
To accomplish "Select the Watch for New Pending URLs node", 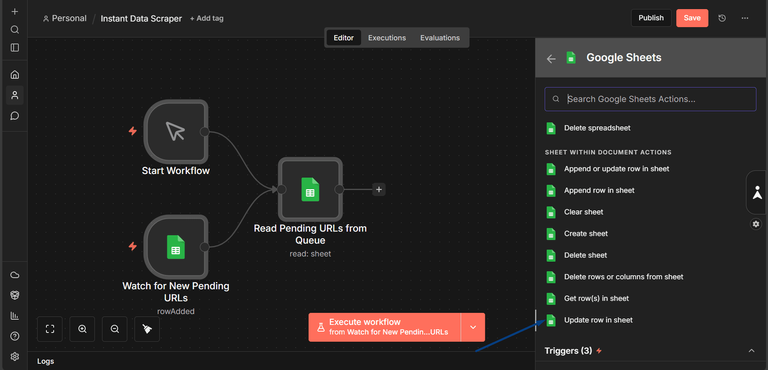I will click(x=176, y=247).
